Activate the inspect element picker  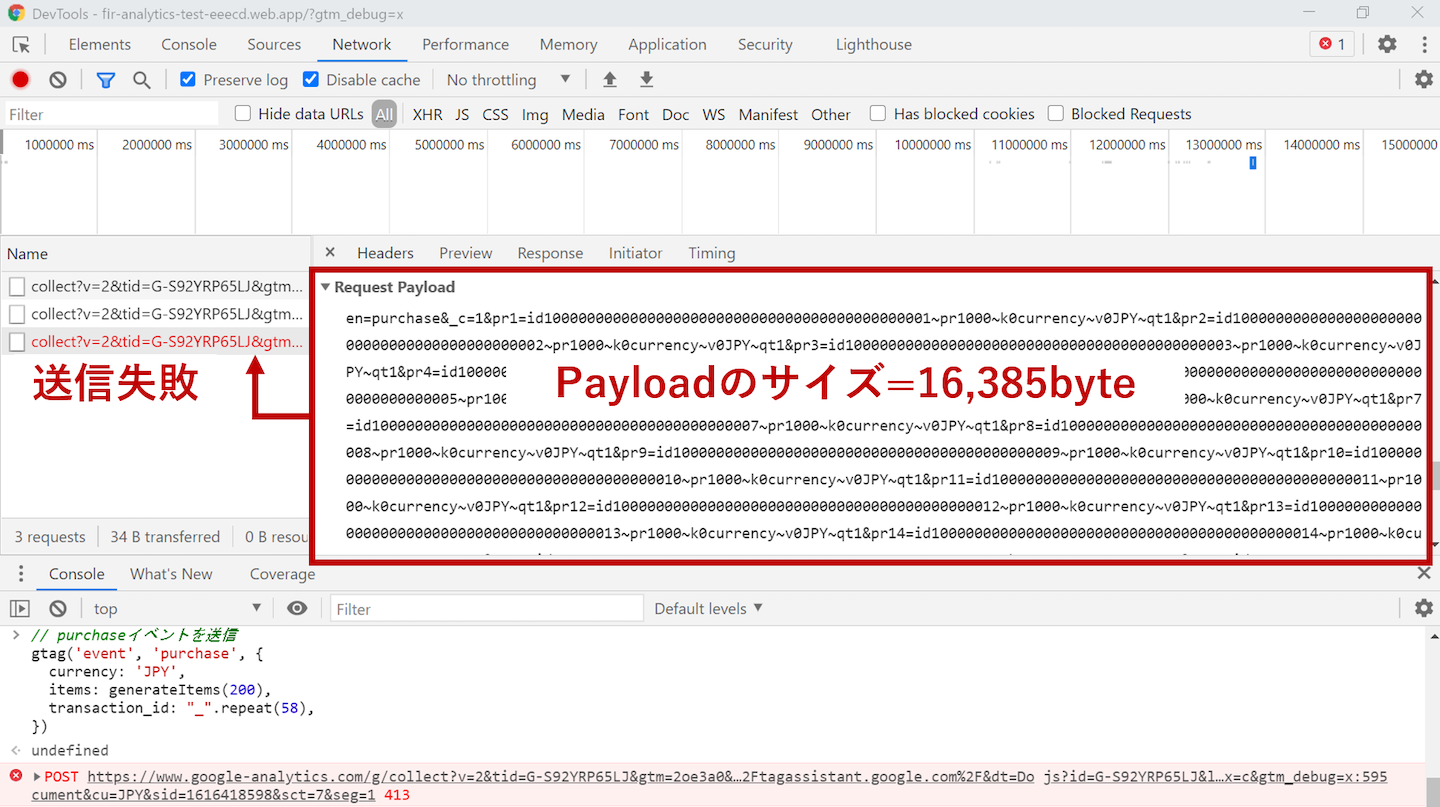tap(21, 45)
